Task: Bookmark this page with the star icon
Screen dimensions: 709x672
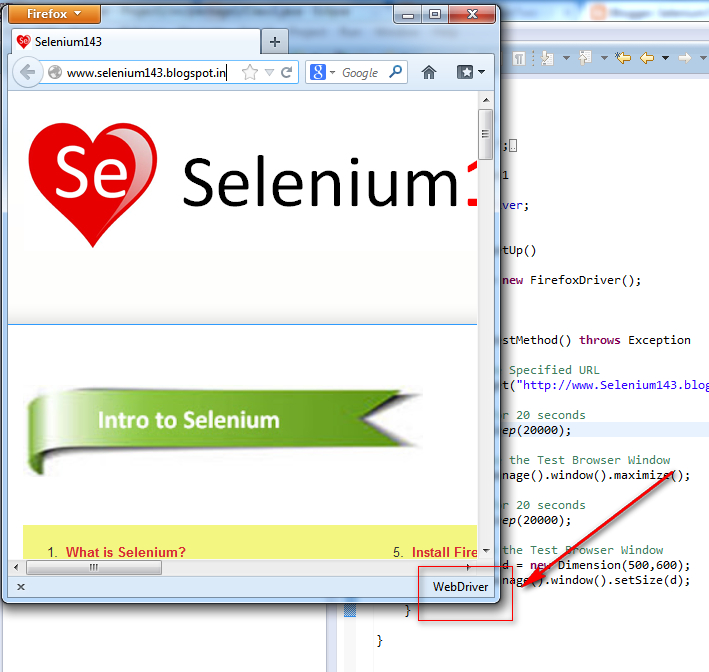Action: point(250,72)
